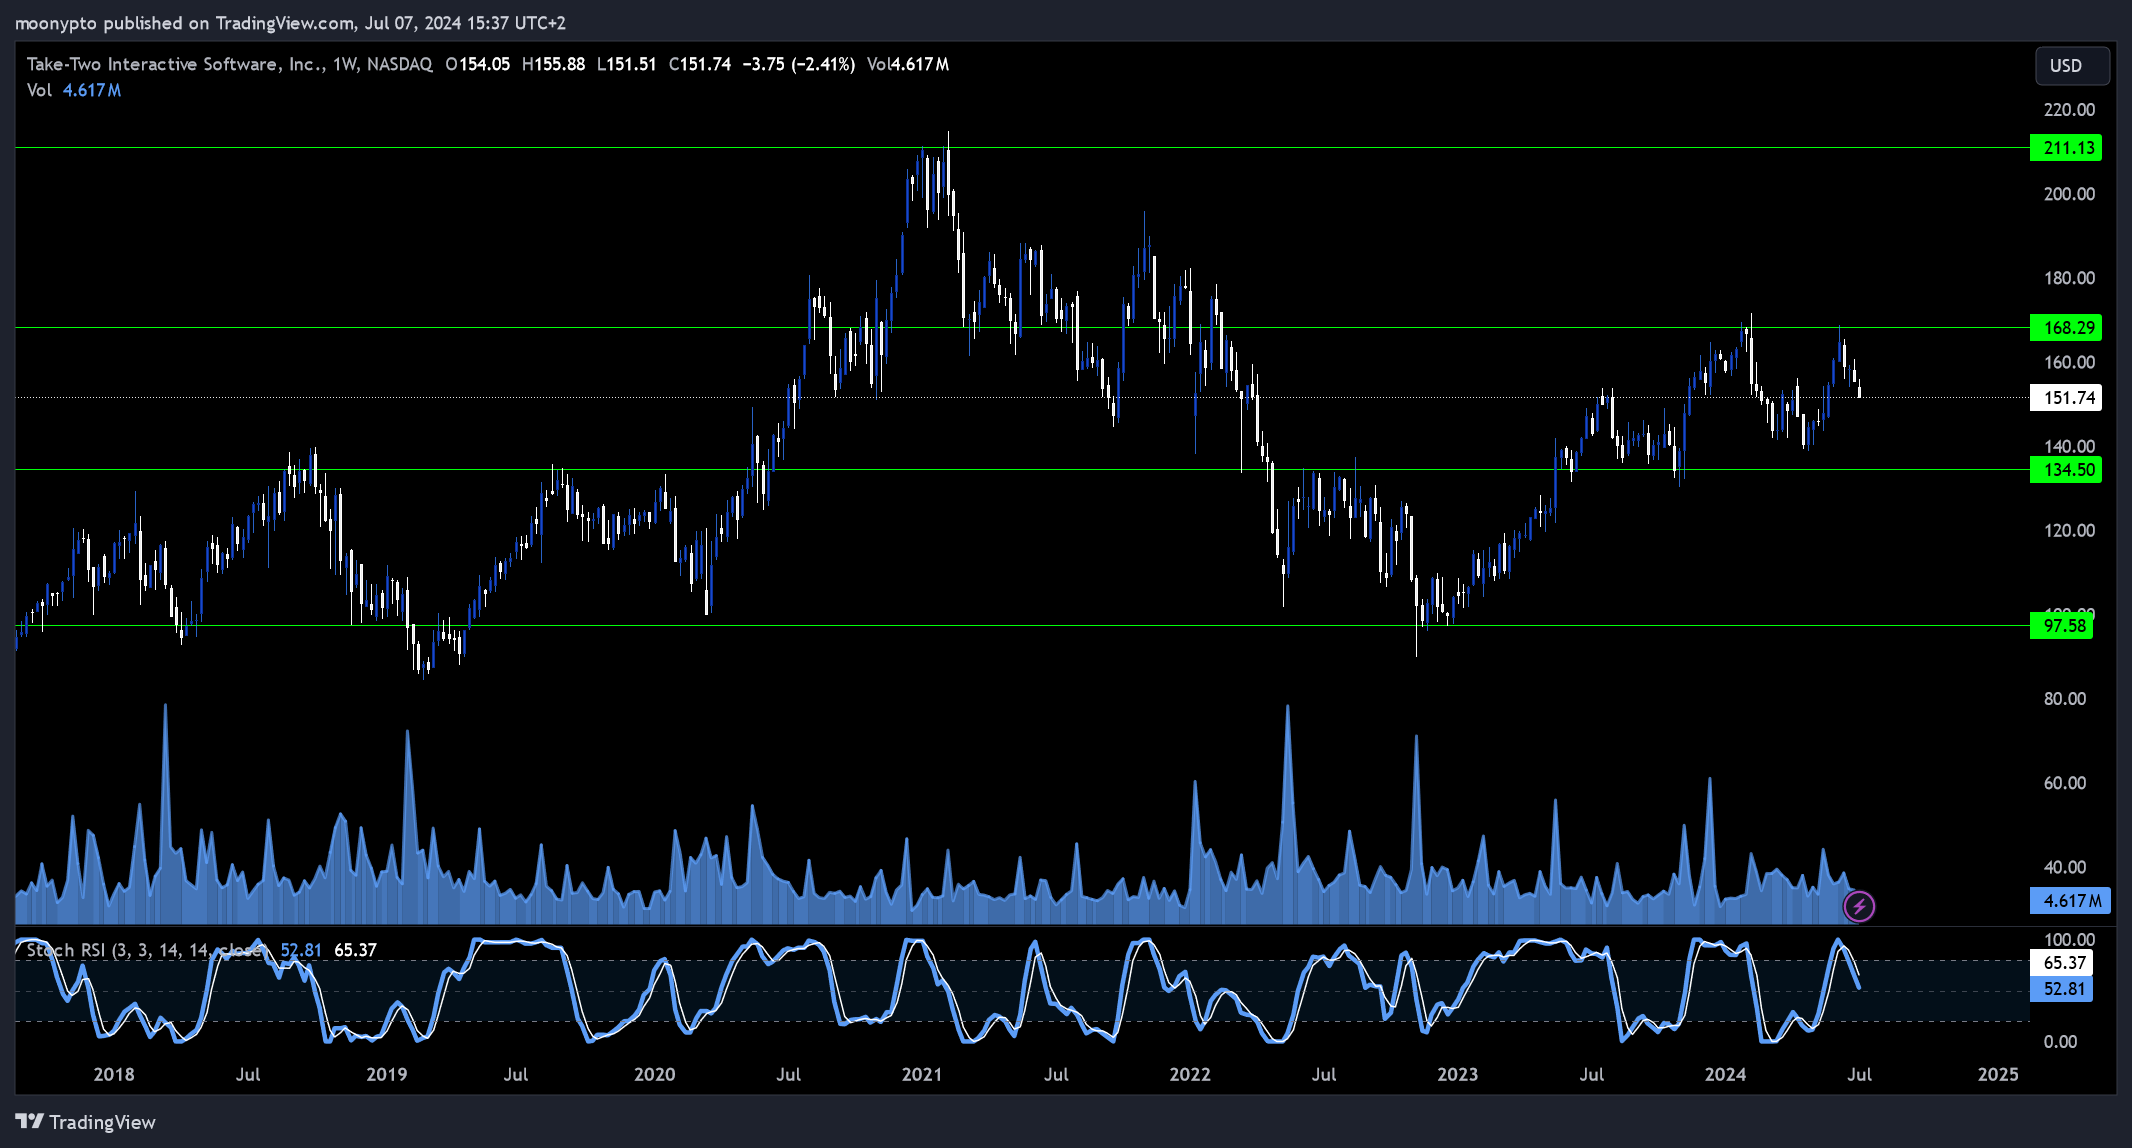Click the high value H155.88 in the legend
The height and width of the screenshot is (1148, 2132).
click(x=553, y=64)
